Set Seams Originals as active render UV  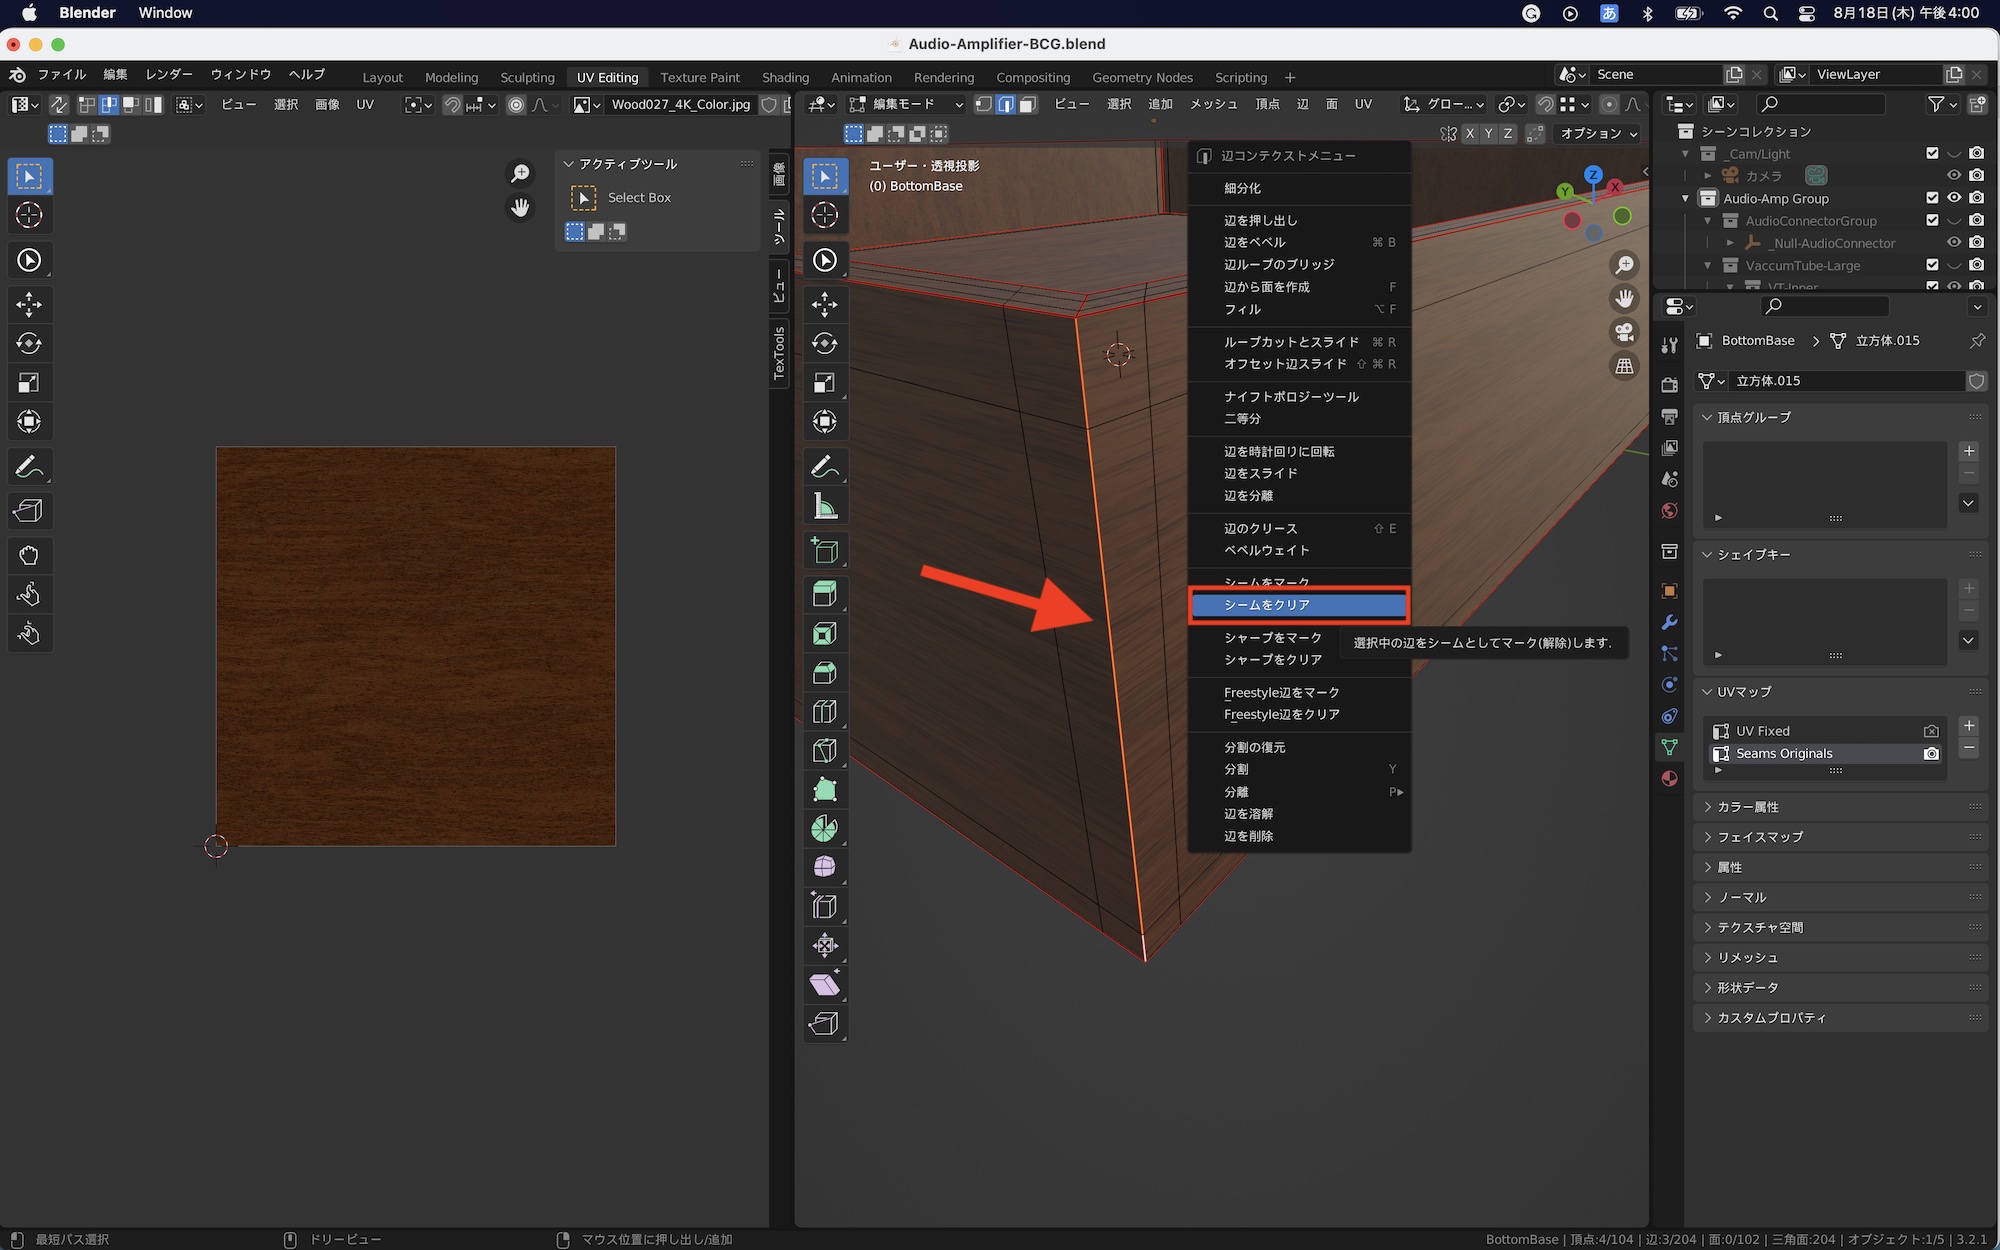point(1931,754)
